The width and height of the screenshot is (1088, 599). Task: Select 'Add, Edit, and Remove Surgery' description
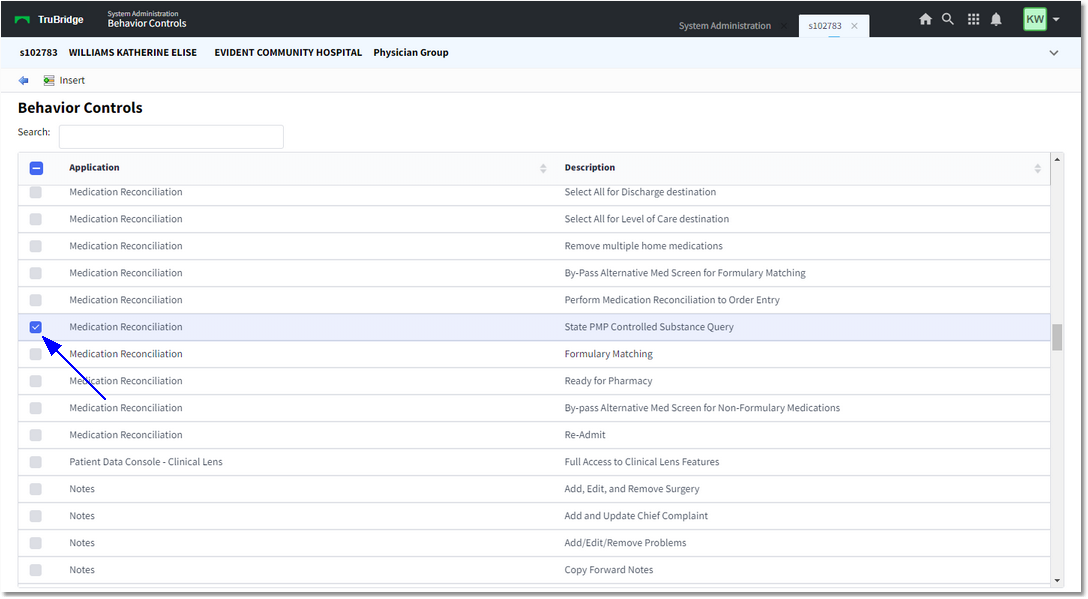[x=631, y=489]
